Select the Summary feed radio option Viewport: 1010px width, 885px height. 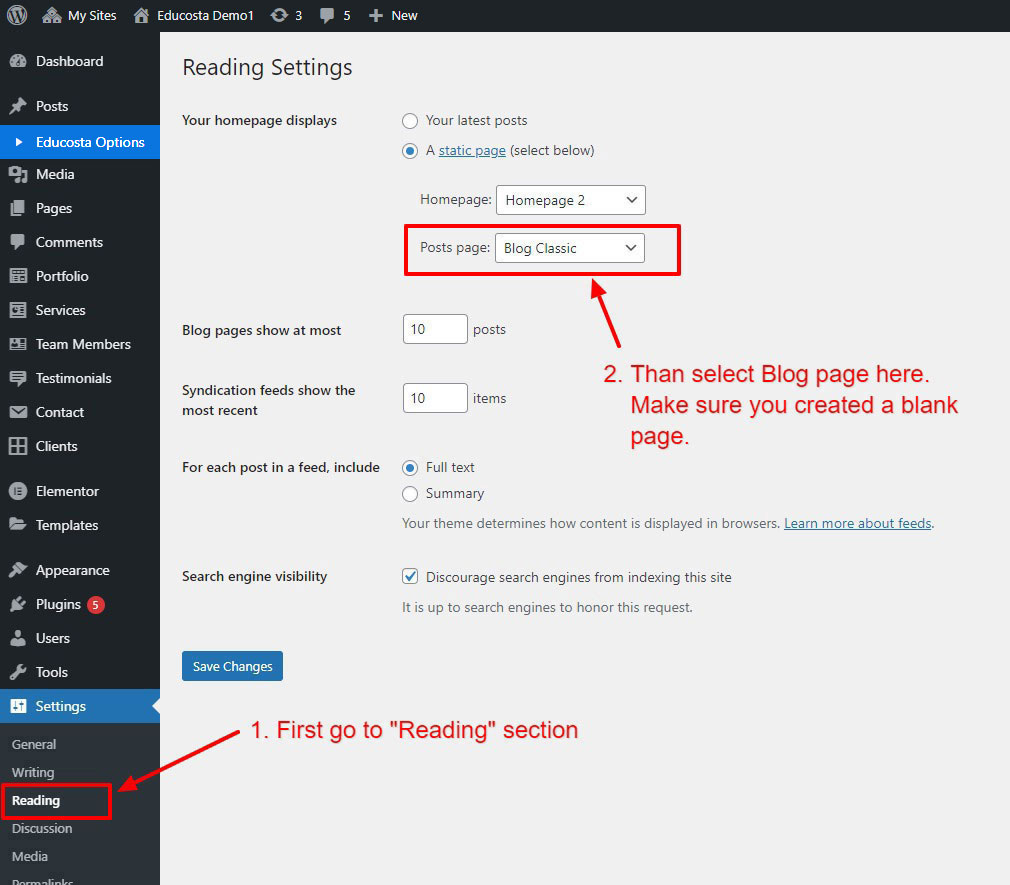410,494
